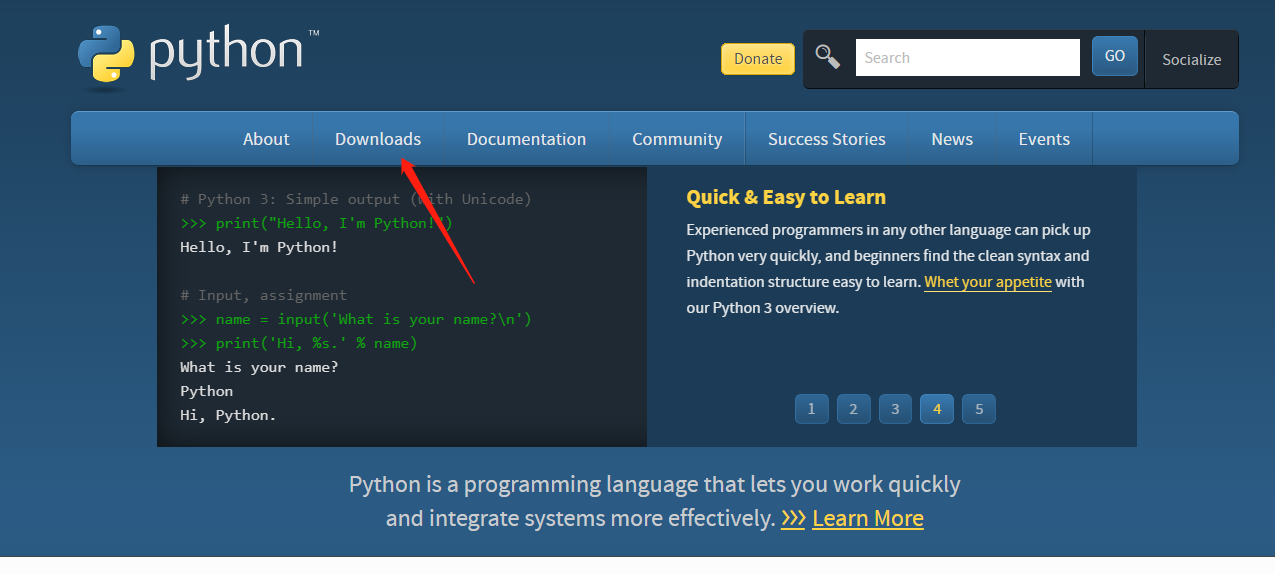Follow the Learn More link
The height and width of the screenshot is (574, 1275).
pos(868,518)
